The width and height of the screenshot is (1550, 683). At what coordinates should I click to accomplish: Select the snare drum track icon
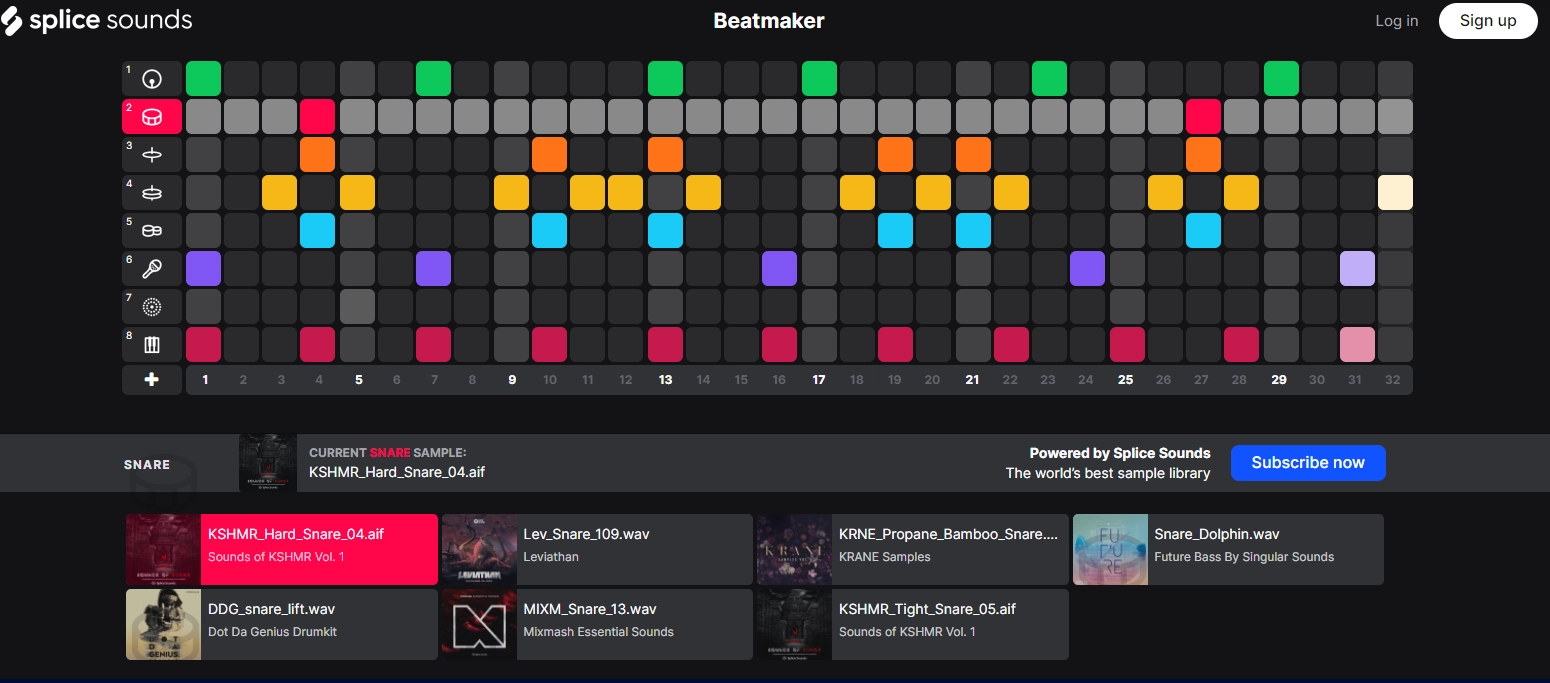tap(152, 116)
